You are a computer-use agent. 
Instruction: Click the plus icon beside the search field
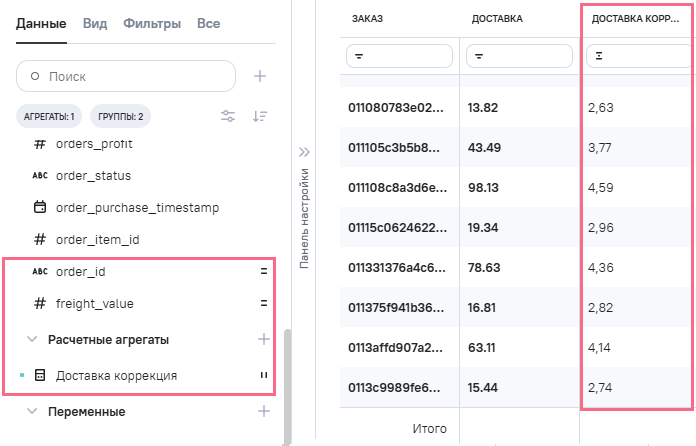[x=259, y=76]
